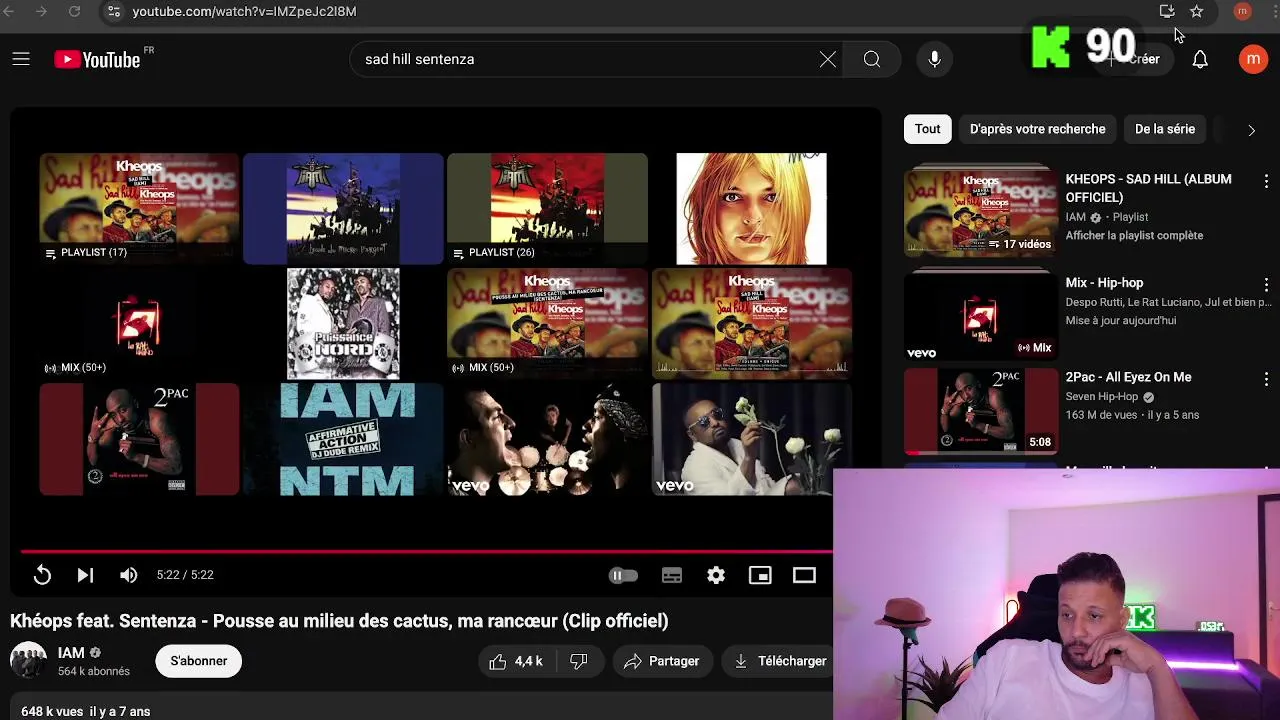Open the video title text
The image size is (1280, 720).
tap(339, 621)
